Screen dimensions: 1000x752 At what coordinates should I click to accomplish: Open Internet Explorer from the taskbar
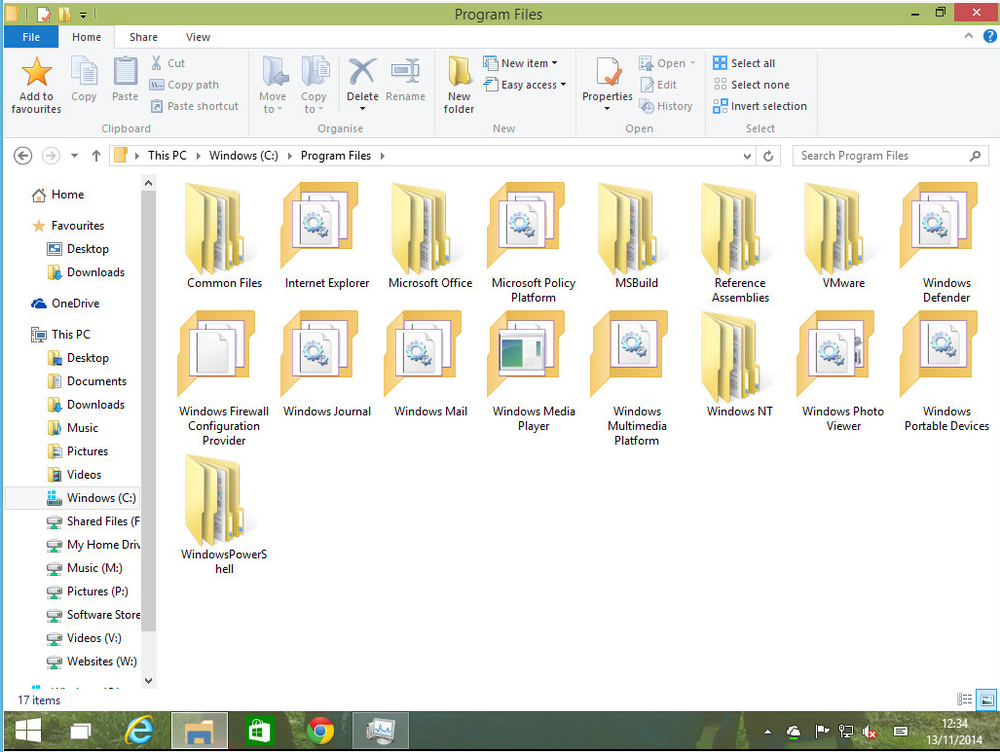point(138,731)
